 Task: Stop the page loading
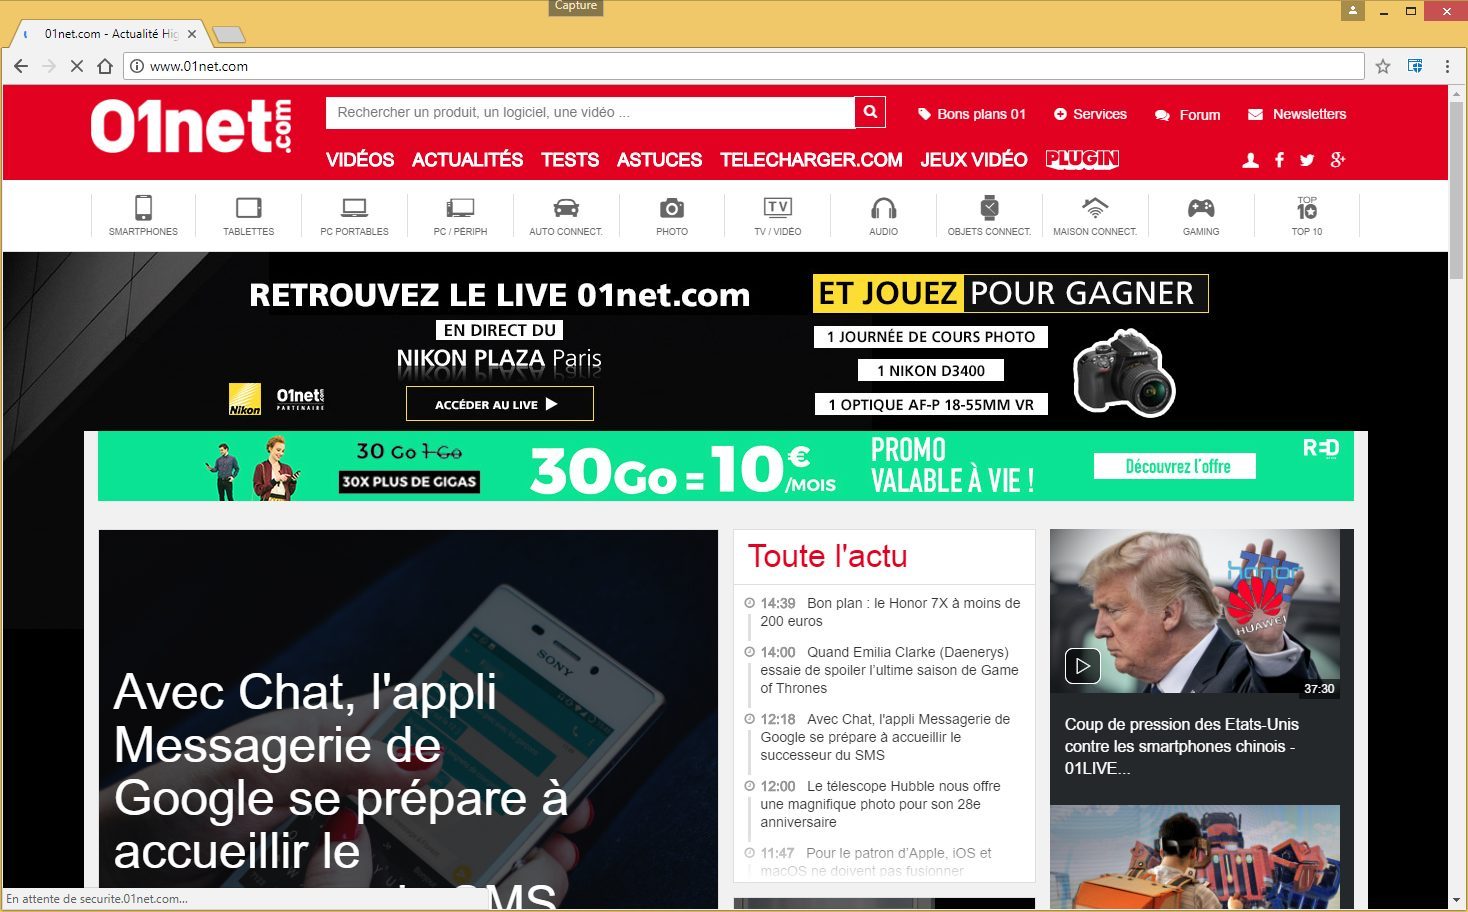point(77,66)
